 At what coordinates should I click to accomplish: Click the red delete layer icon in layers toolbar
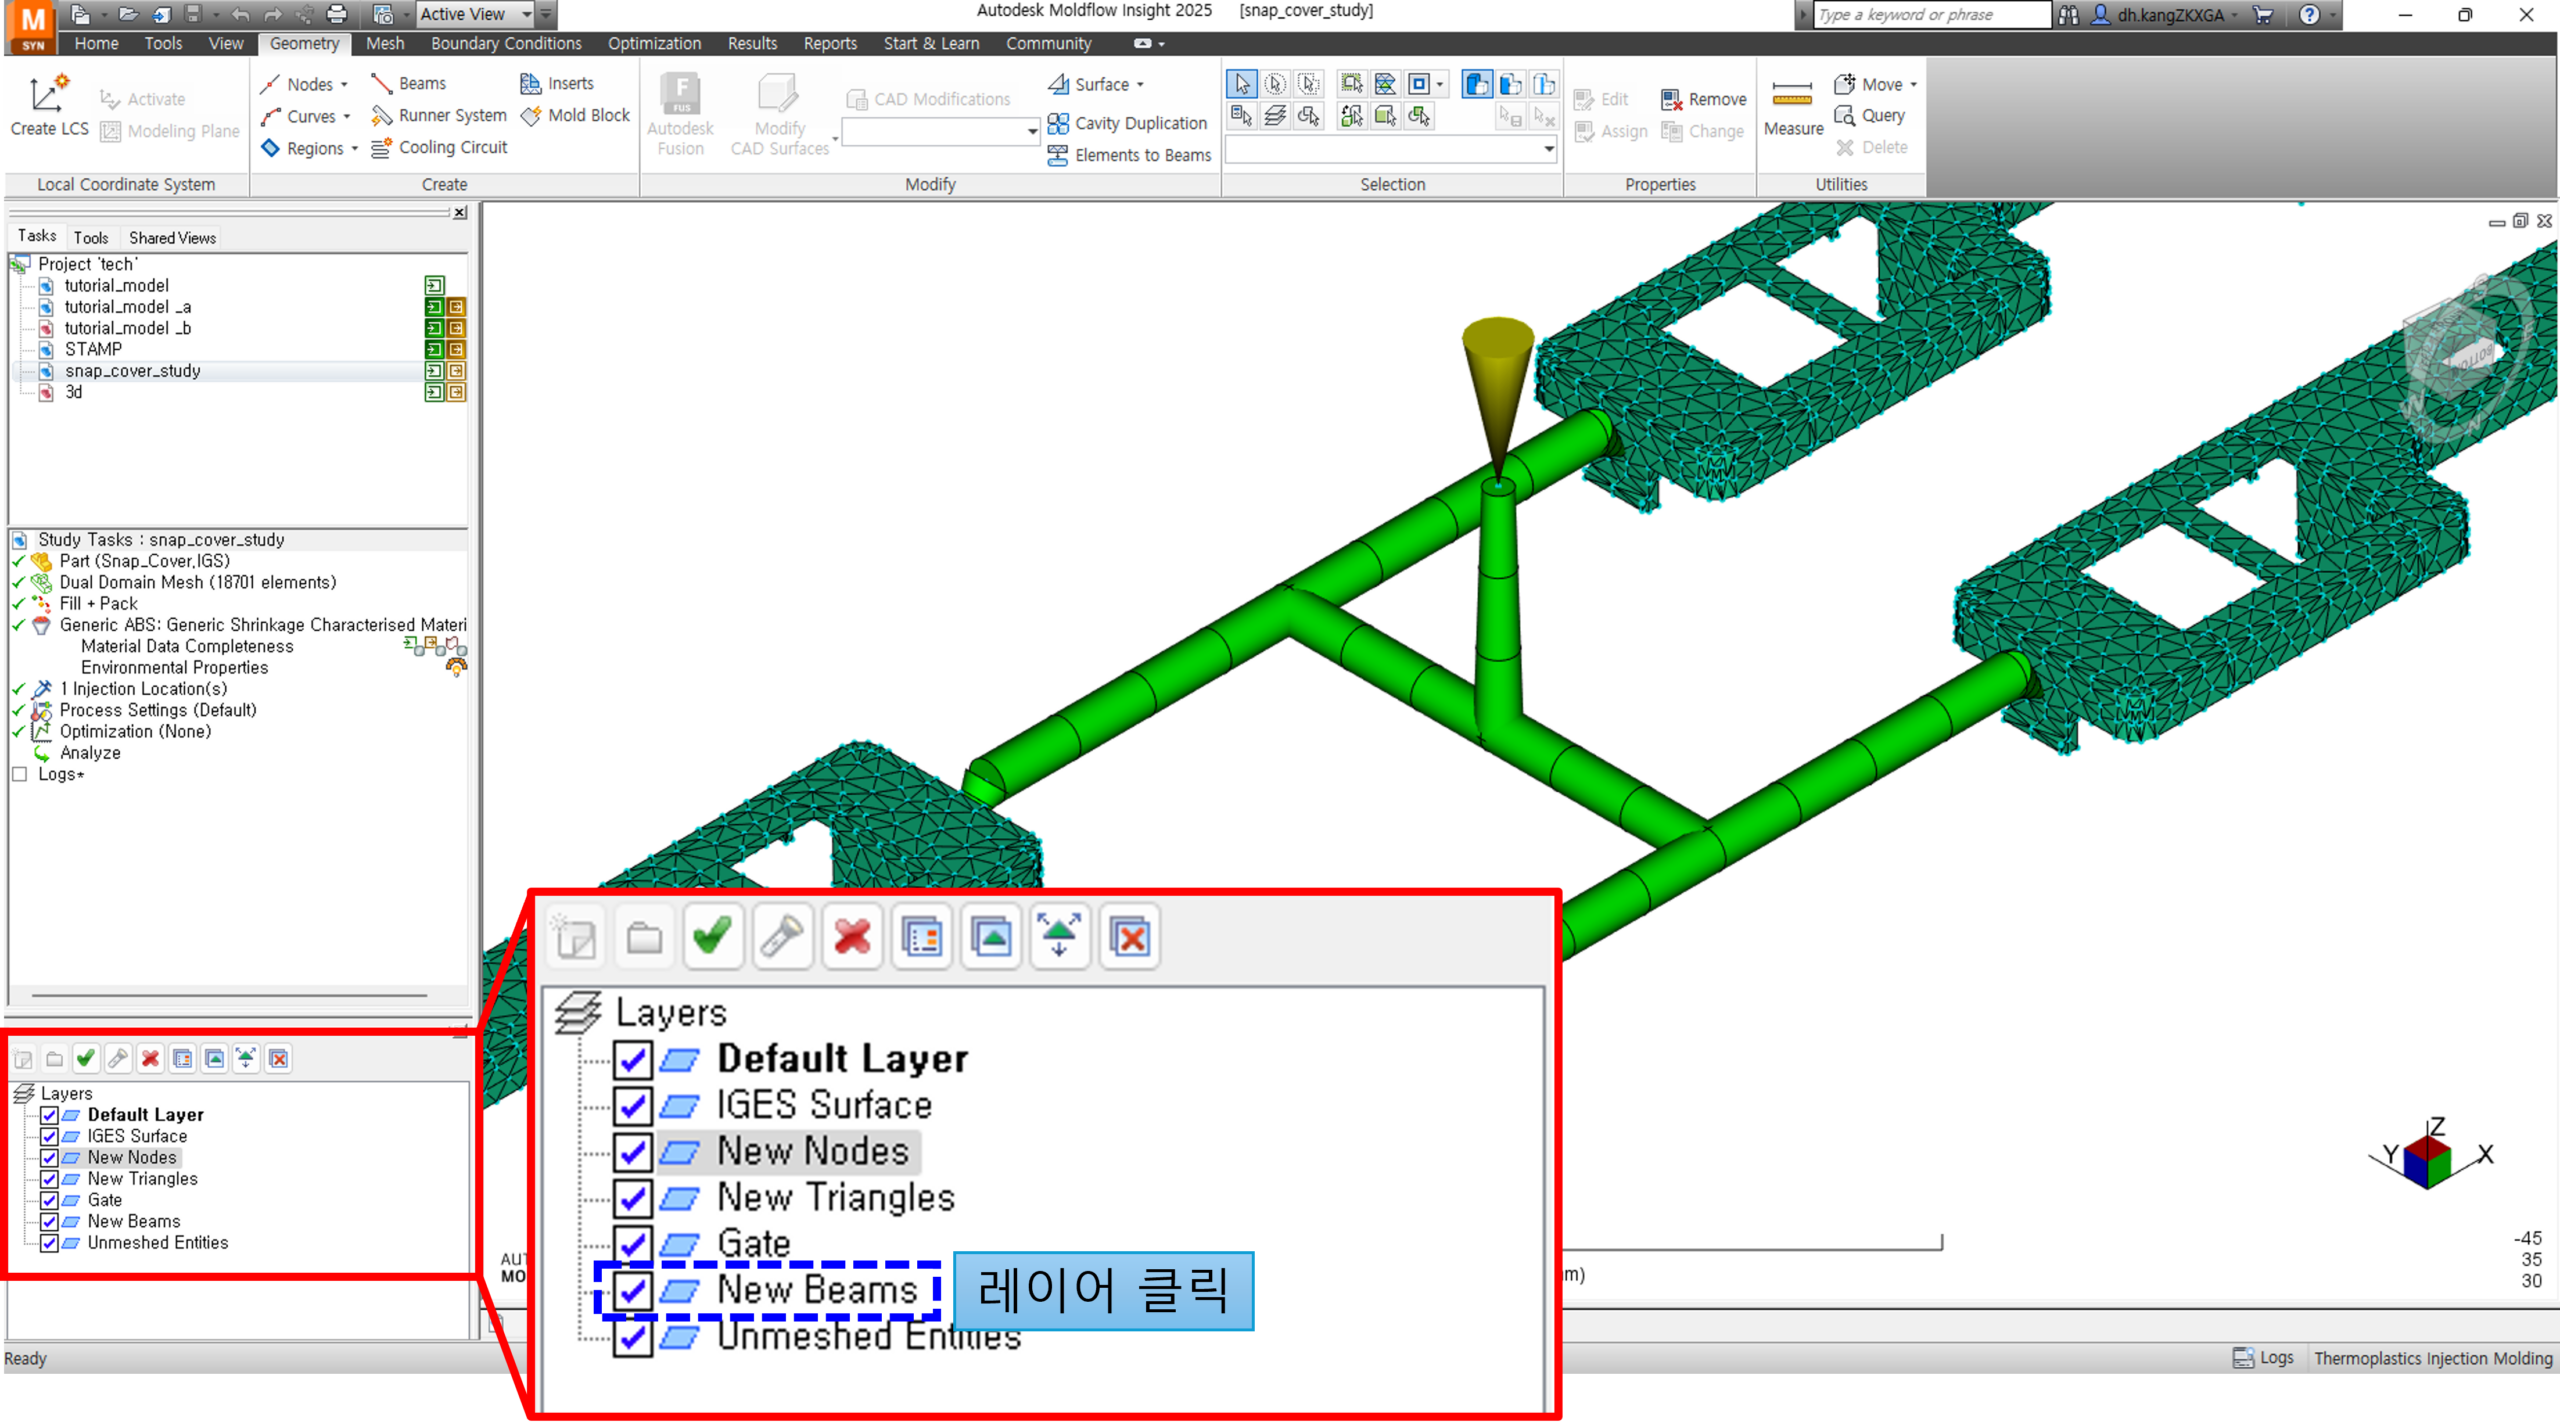click(x=151, y=1059)
